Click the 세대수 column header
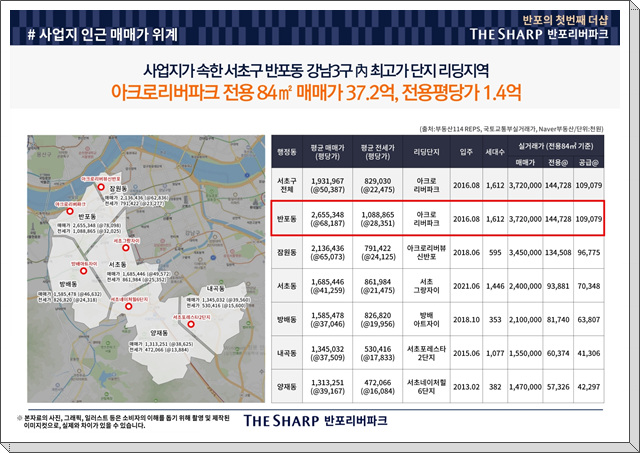640x453 pixels. [495, 152]
